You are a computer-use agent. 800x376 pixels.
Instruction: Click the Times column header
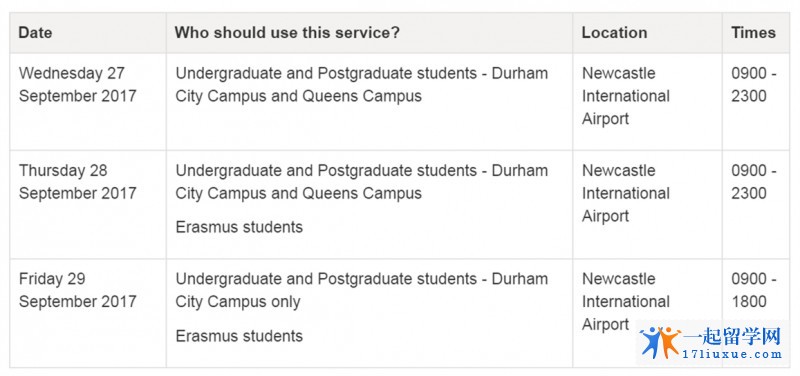(753, 33)
